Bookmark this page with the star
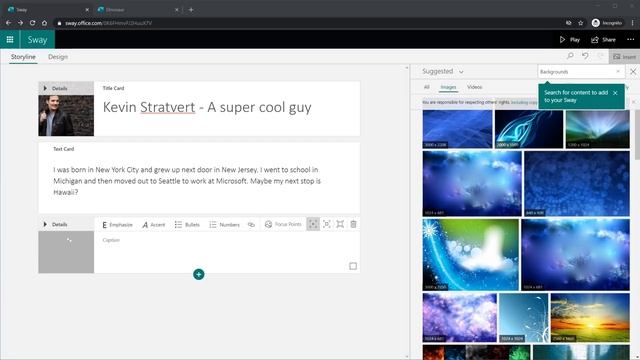Viewport: 640px width, 360px height. [x=580, y=23]
